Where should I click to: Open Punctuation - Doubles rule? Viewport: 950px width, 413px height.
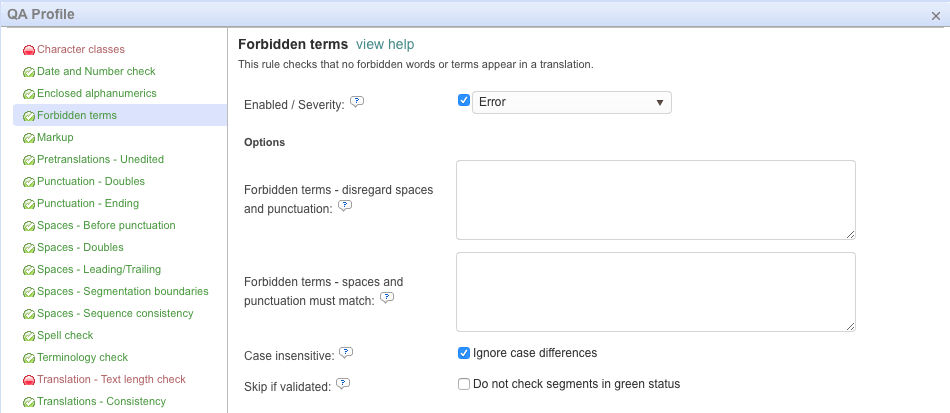point(91,182)
